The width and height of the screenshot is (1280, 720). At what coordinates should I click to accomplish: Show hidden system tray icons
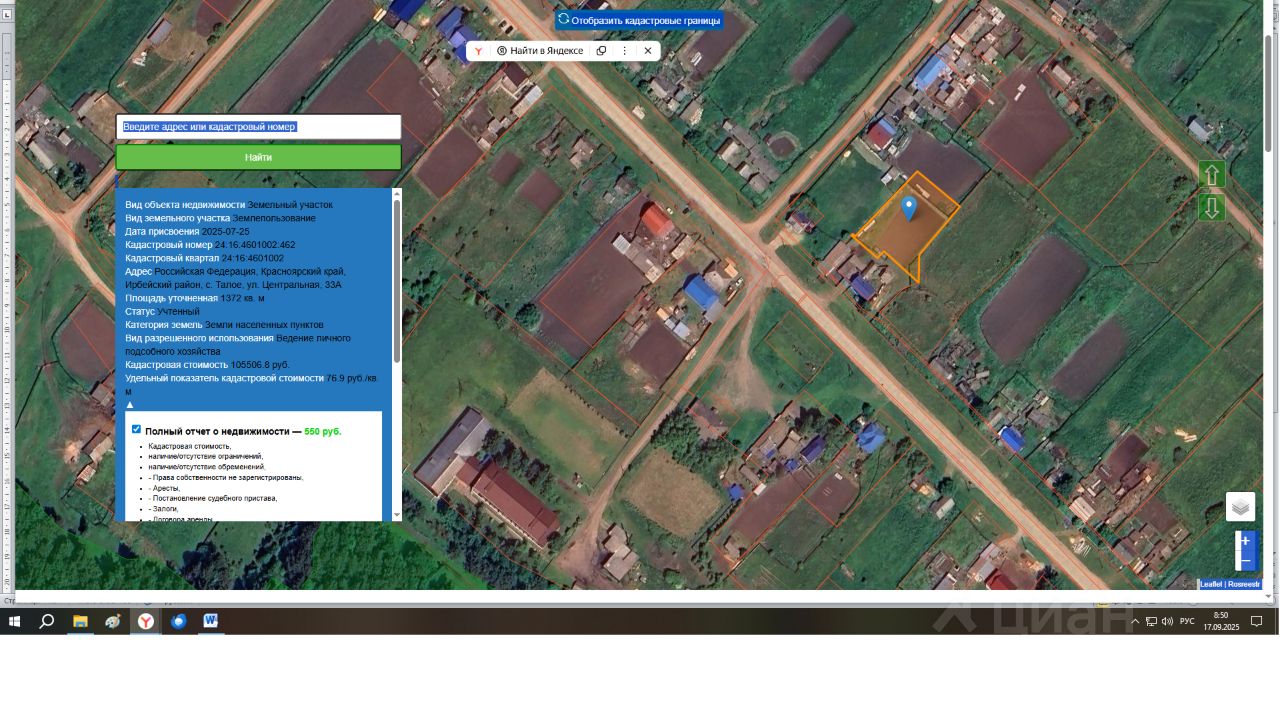[1134, 621]
